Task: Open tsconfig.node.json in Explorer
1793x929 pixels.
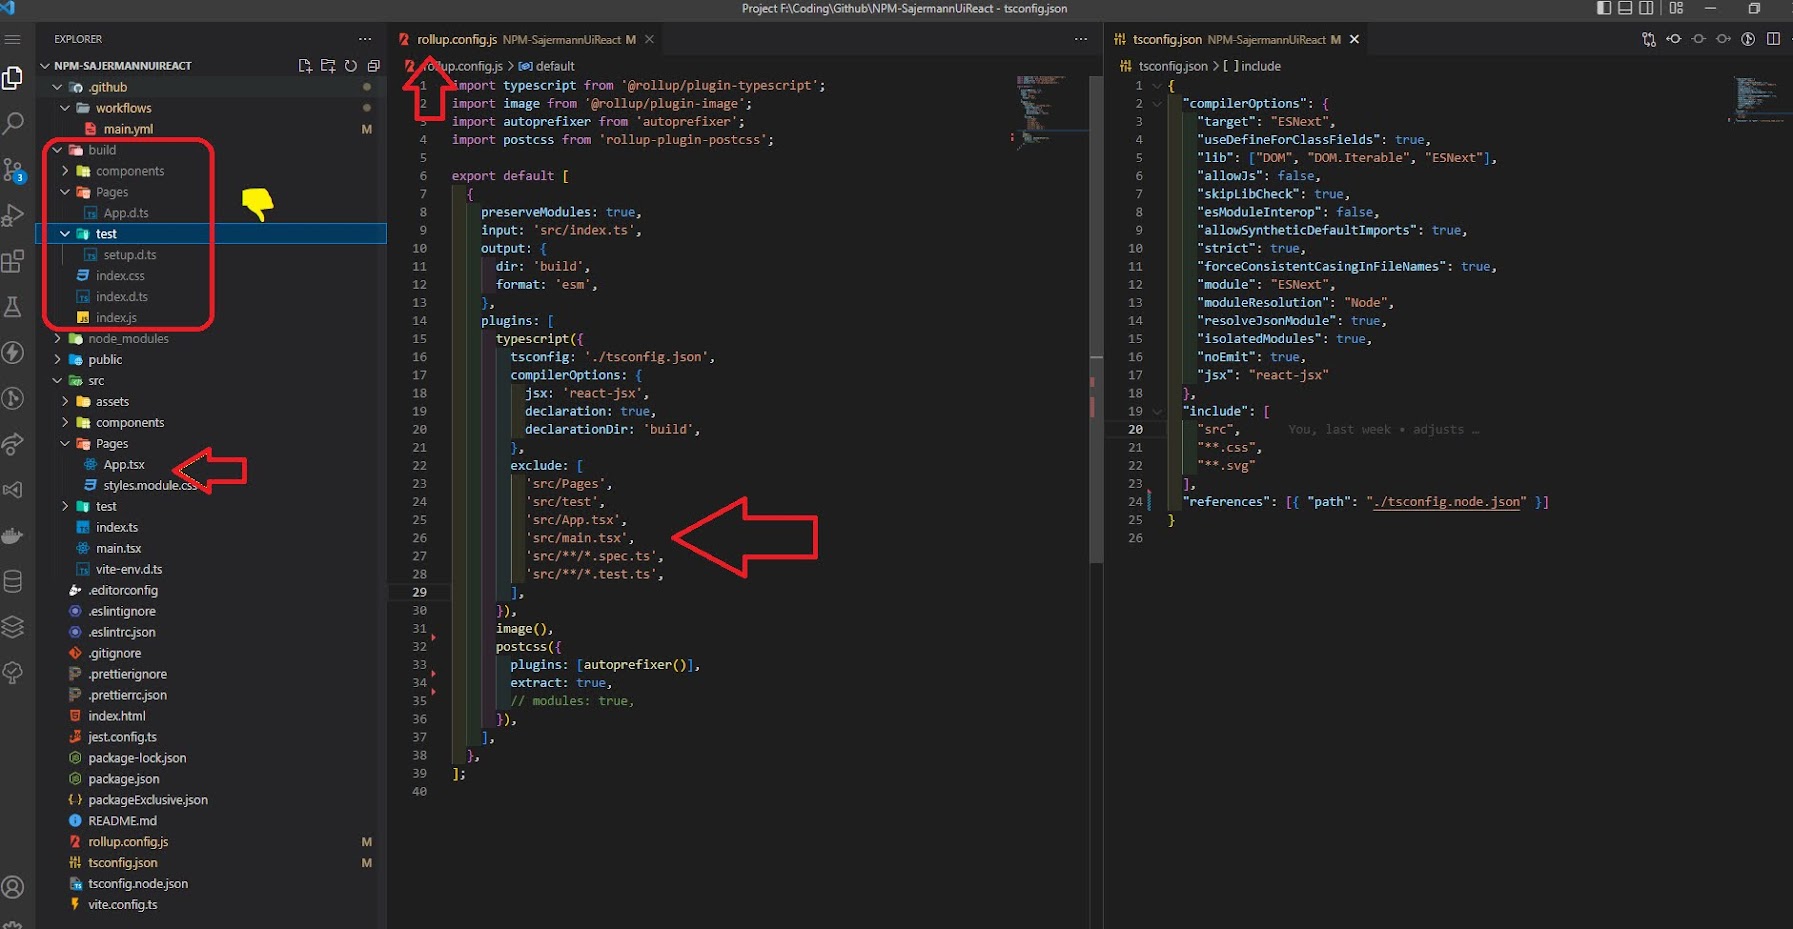Action: pos(137,884)
